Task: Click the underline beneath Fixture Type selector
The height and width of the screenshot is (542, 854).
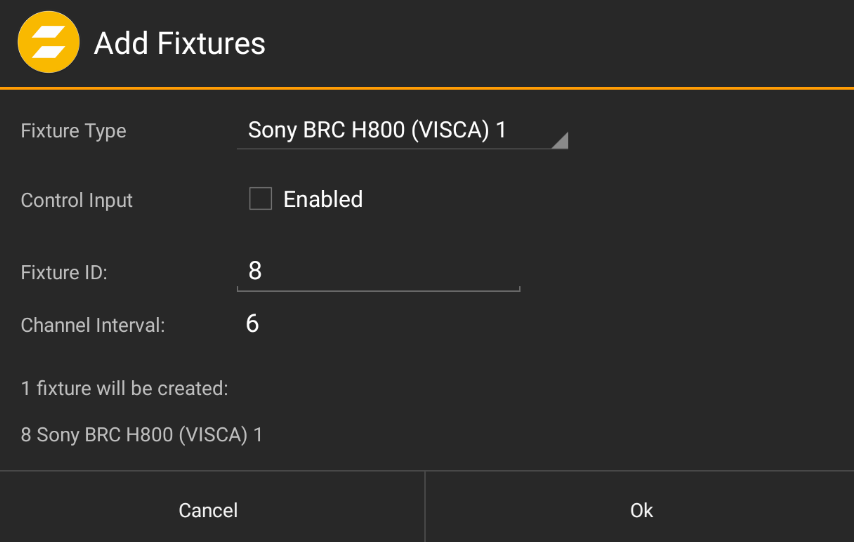Action: 400,149
